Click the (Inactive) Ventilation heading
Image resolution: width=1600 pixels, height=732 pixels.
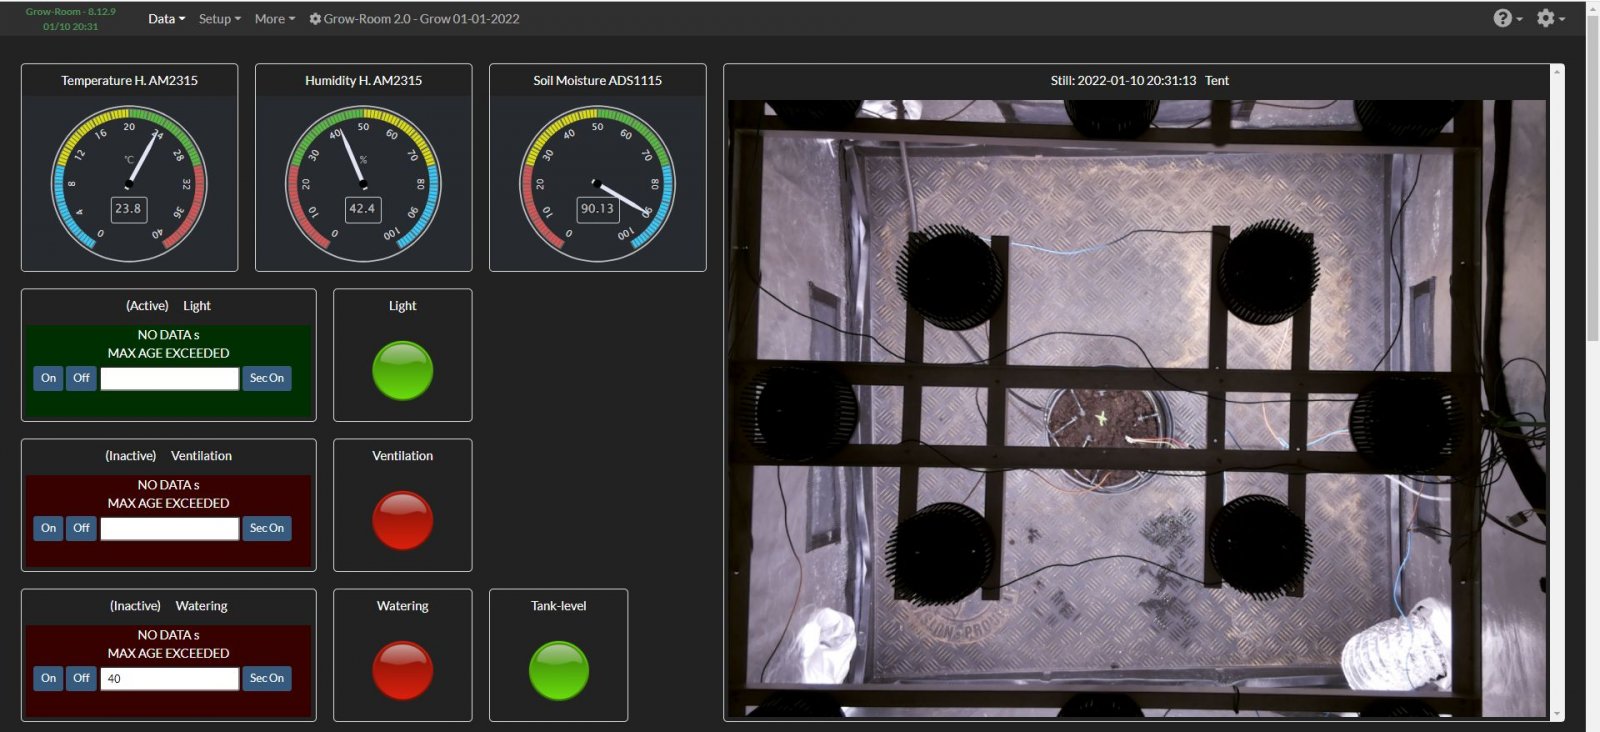click(168, 456)
